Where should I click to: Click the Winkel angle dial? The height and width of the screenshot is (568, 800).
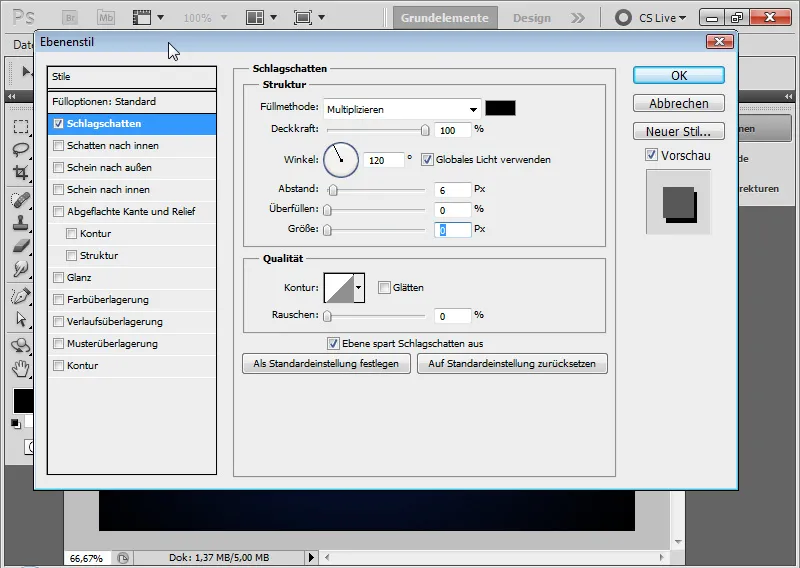point(341,160)
